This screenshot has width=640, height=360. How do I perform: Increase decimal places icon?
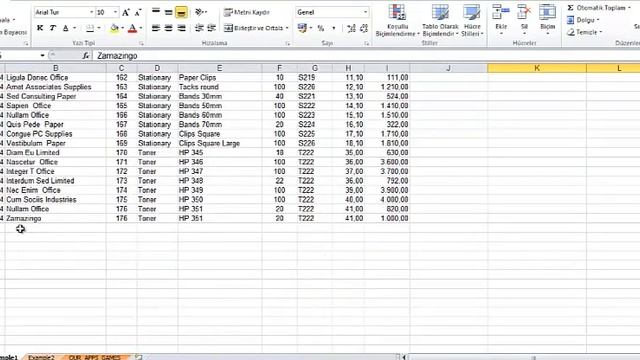351,28
